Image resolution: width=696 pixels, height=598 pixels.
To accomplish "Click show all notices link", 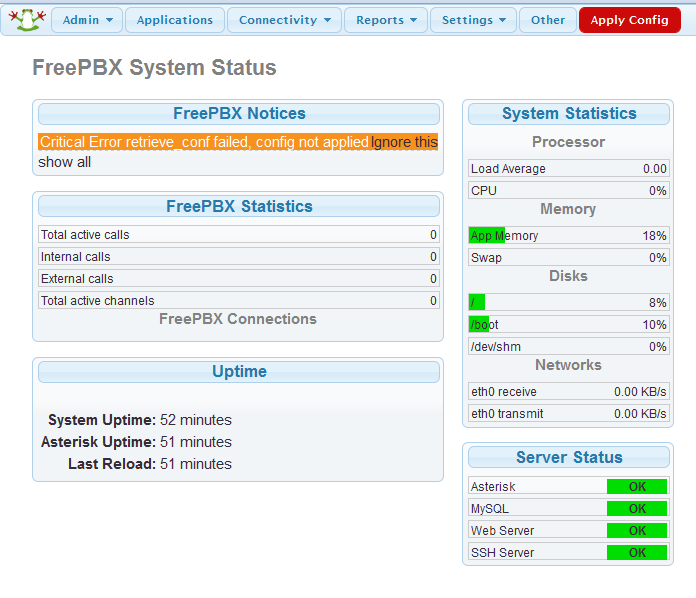I will point(64,162).
